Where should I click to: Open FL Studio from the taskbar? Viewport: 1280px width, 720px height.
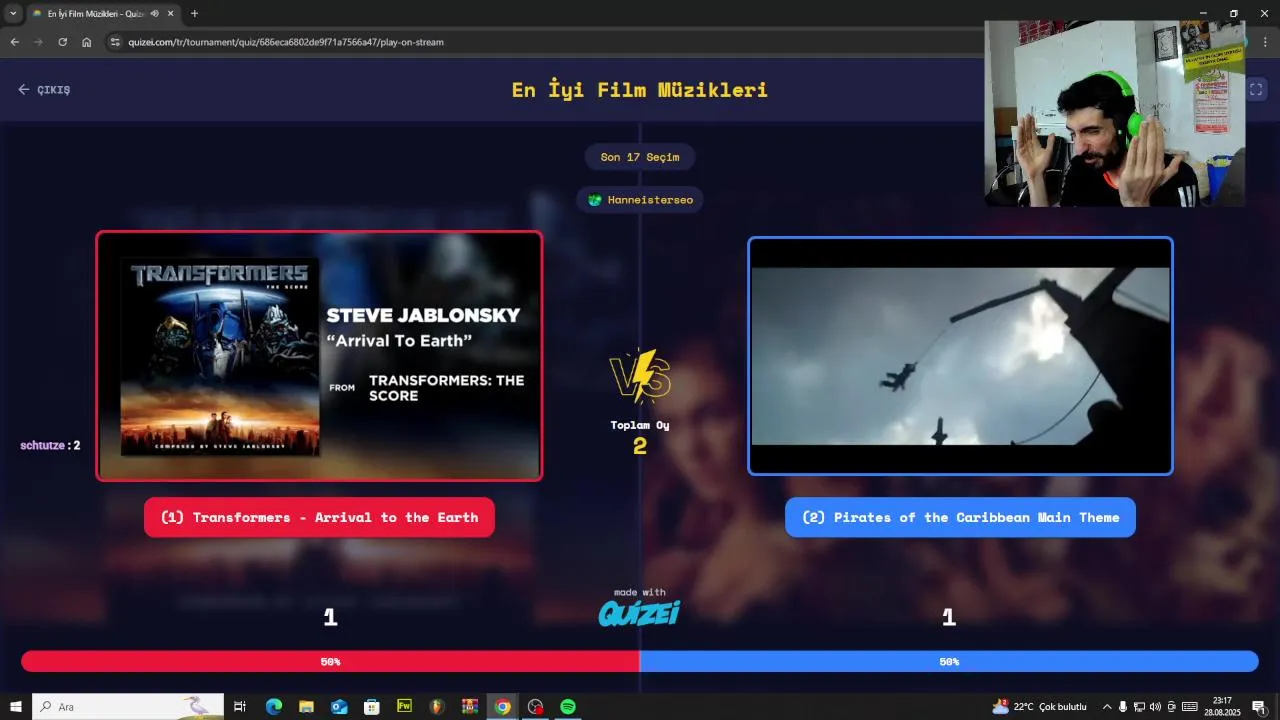437,707
